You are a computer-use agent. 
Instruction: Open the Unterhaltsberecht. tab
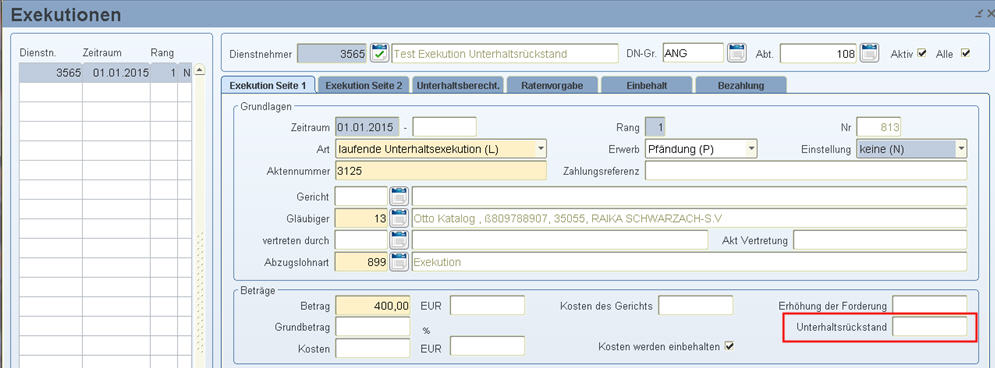point(458,85)
